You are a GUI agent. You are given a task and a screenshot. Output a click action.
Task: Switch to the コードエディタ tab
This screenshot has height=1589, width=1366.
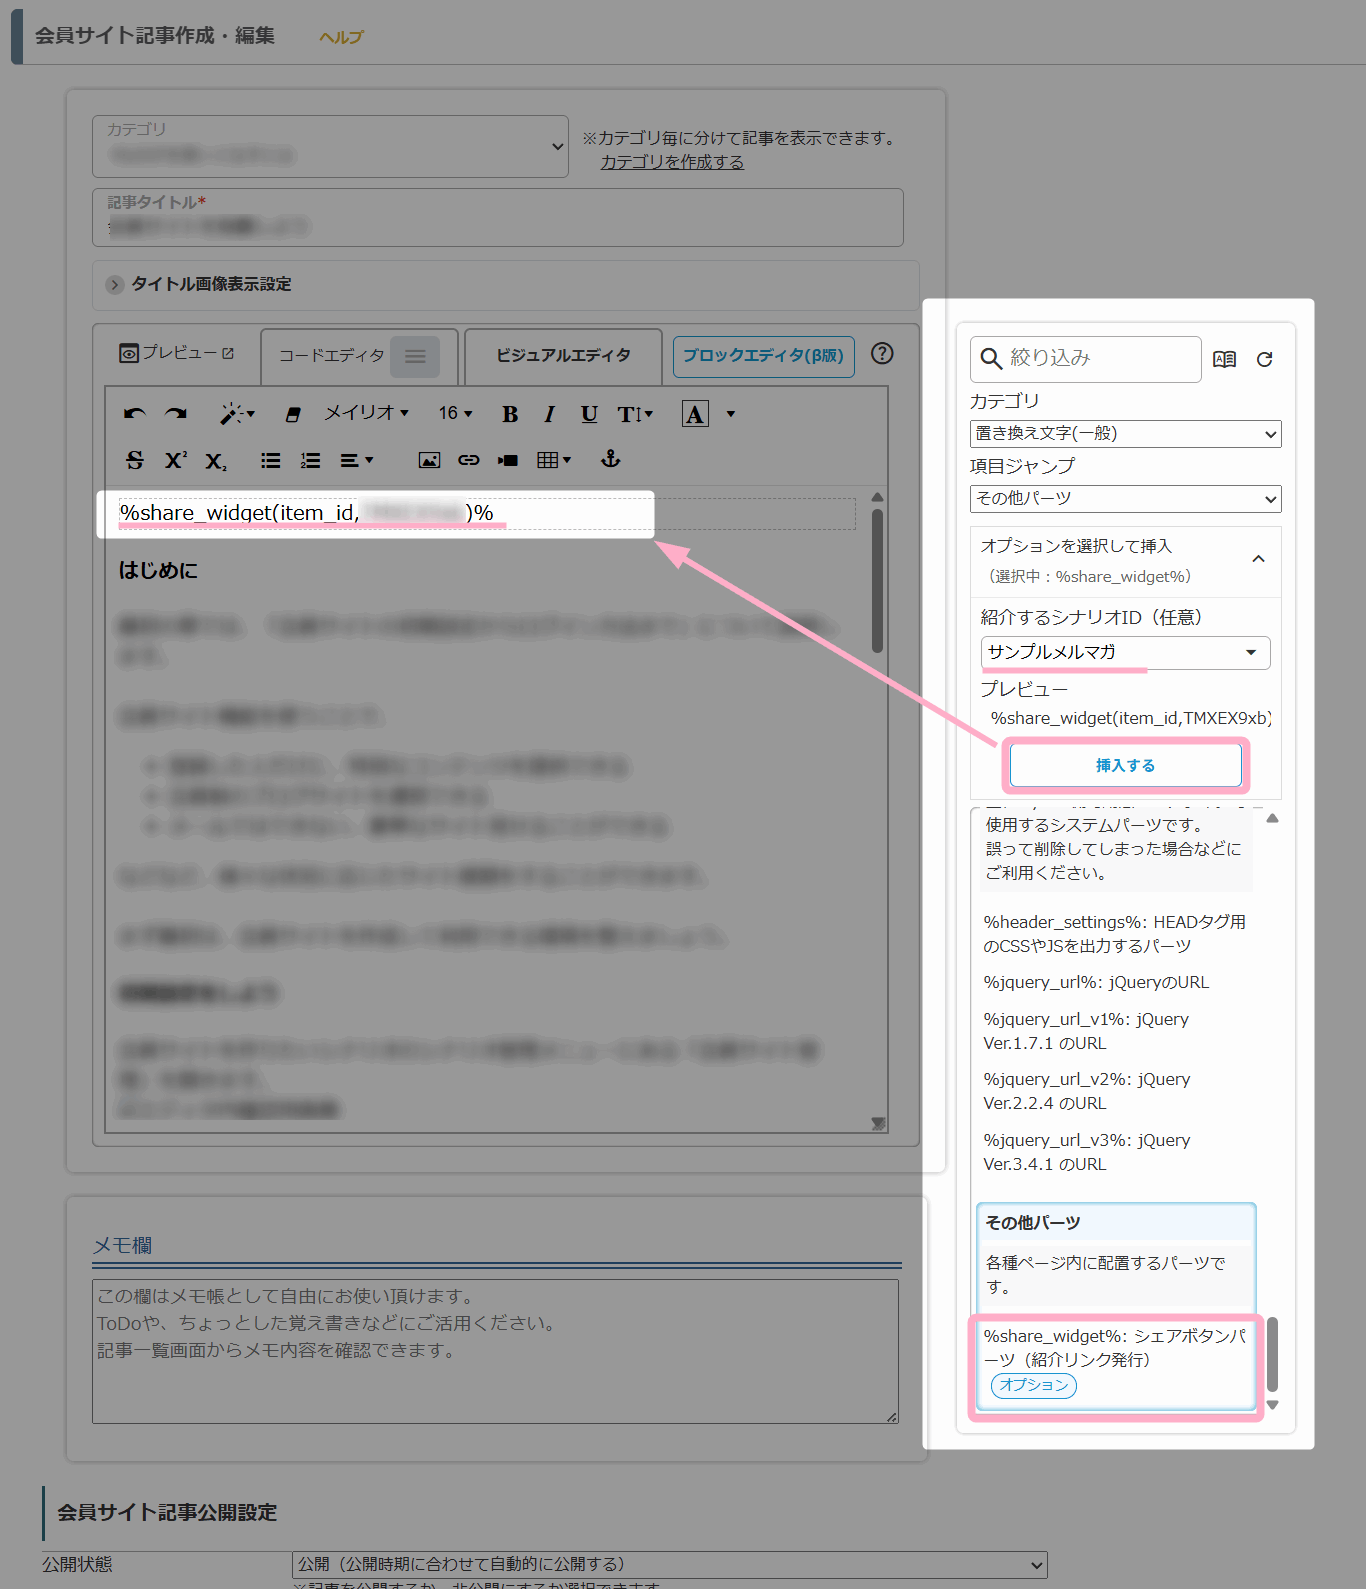pyautogui.click(x=331, y=356)
